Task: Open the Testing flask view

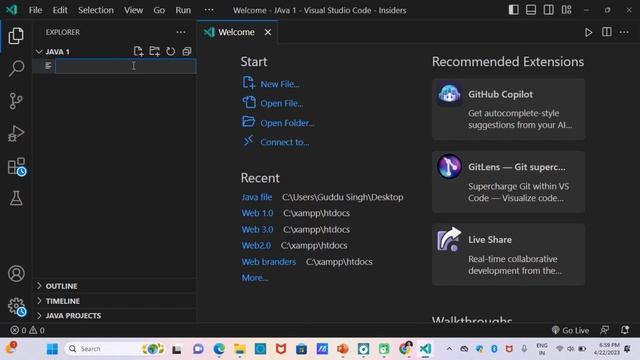Action: [x=16, y=198]
